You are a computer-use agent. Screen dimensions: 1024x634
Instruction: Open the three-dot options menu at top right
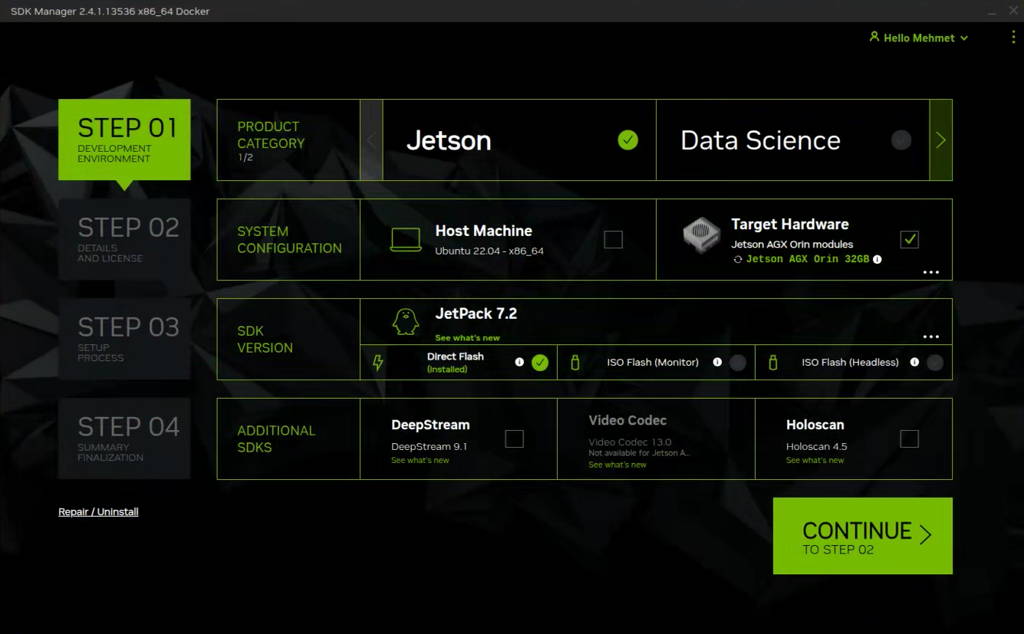(1013, 37)
